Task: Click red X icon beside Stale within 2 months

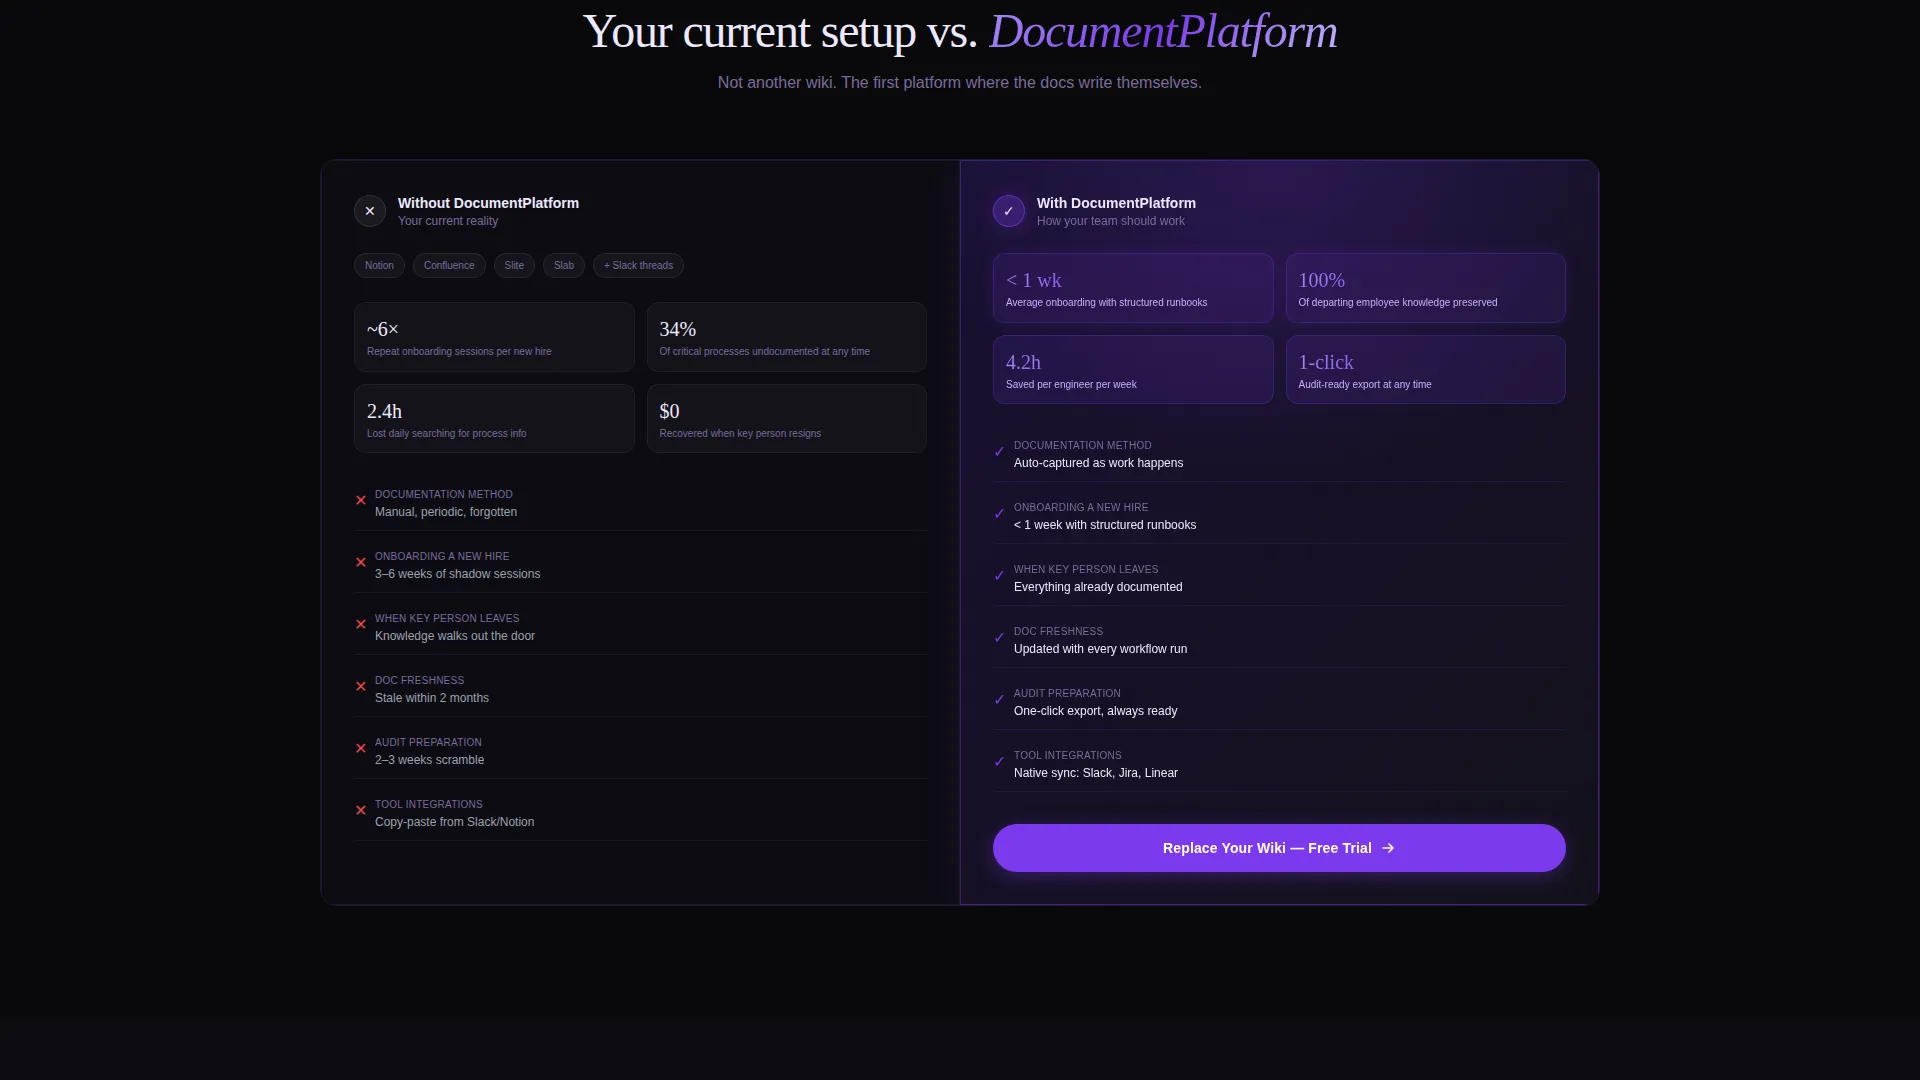Action: pyautogui.click(x=361, y=686)
